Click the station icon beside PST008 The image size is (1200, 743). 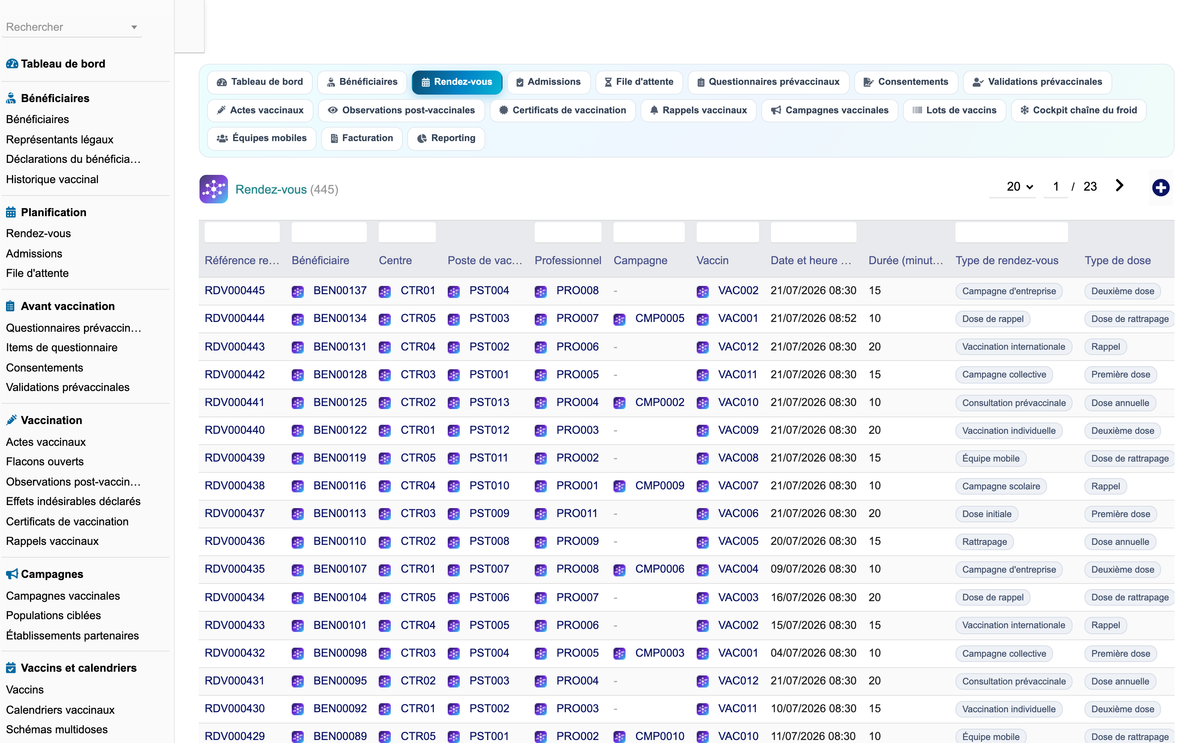453,541
